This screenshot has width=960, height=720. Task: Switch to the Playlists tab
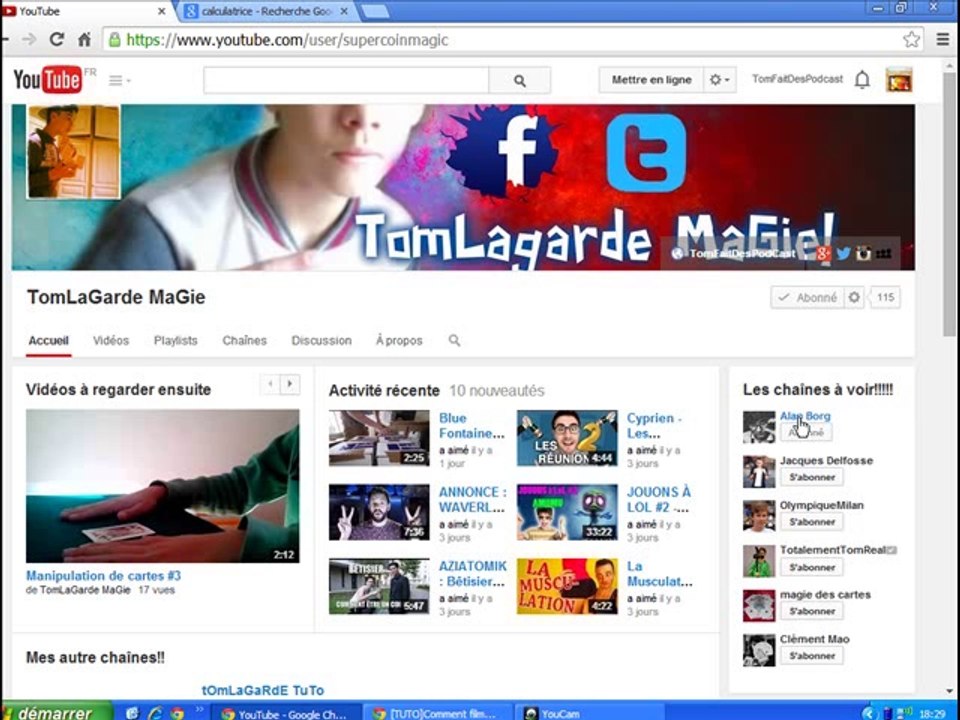[176, 341]
